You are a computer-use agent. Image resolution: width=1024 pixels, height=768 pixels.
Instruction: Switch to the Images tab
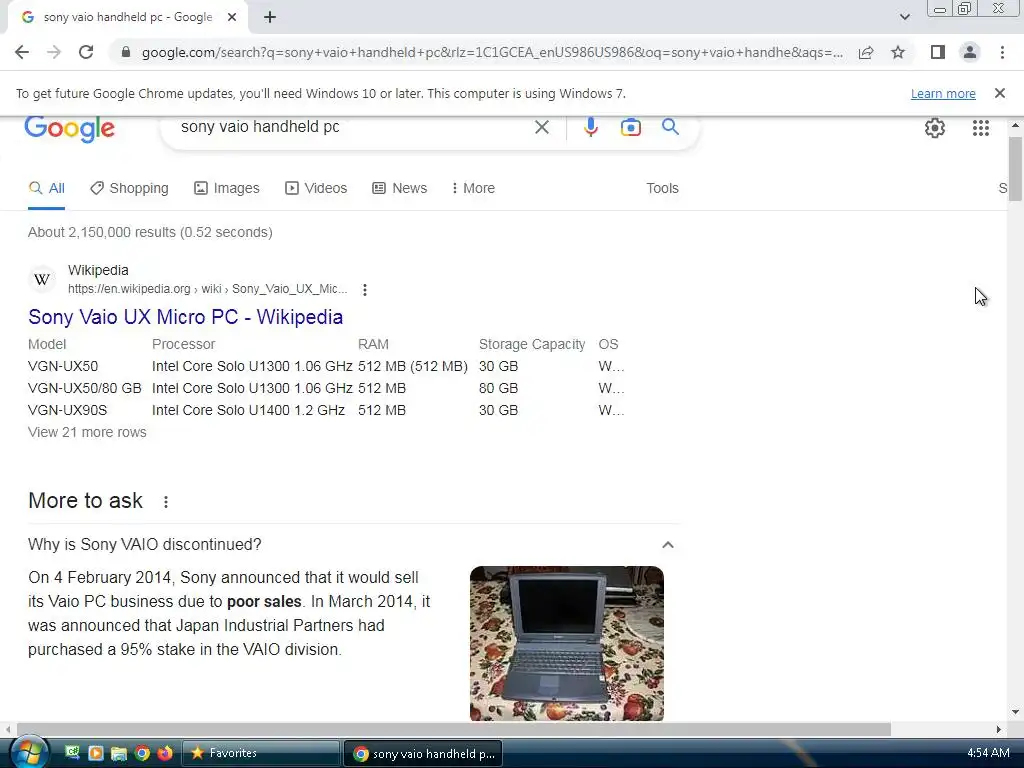click(x=227, y=189)
